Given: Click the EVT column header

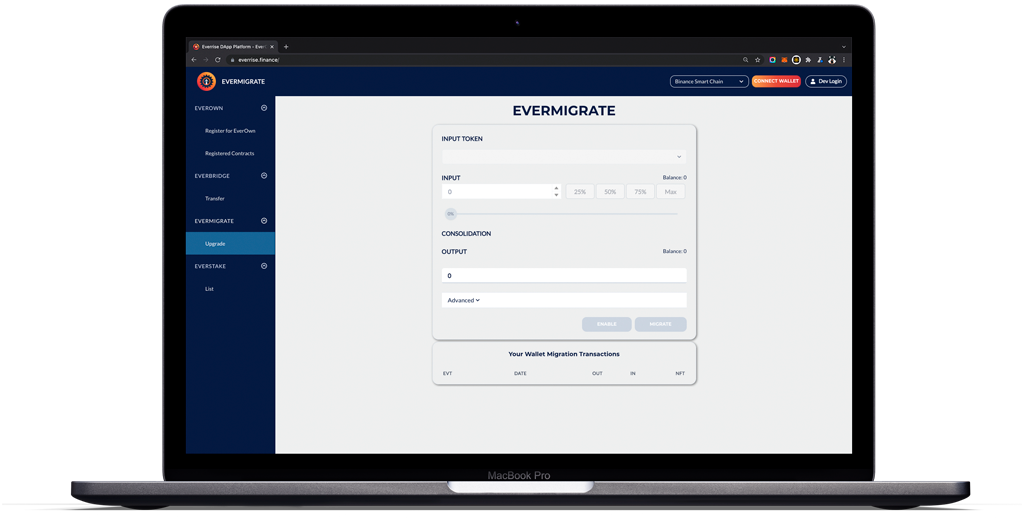Looking at the screenshot, I should (448, 374).
